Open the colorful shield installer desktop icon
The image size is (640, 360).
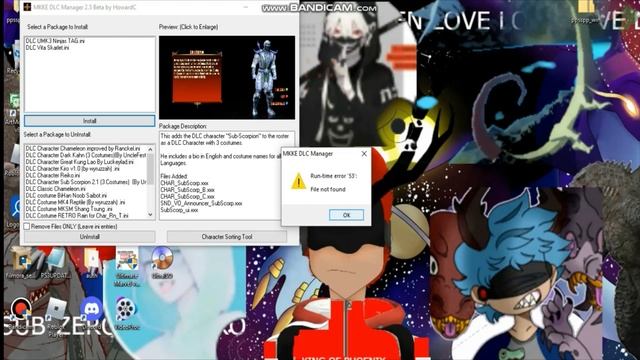pyautogui.click(x=127, y=267)
